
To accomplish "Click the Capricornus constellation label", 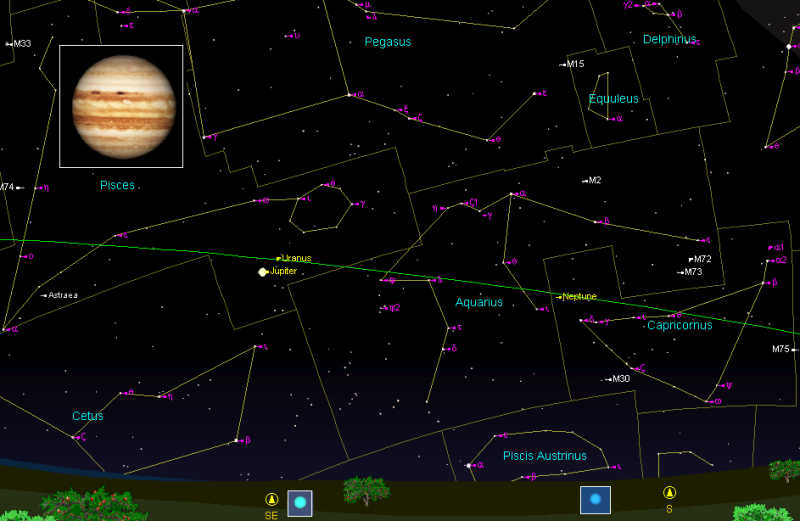I will [680, 325].
